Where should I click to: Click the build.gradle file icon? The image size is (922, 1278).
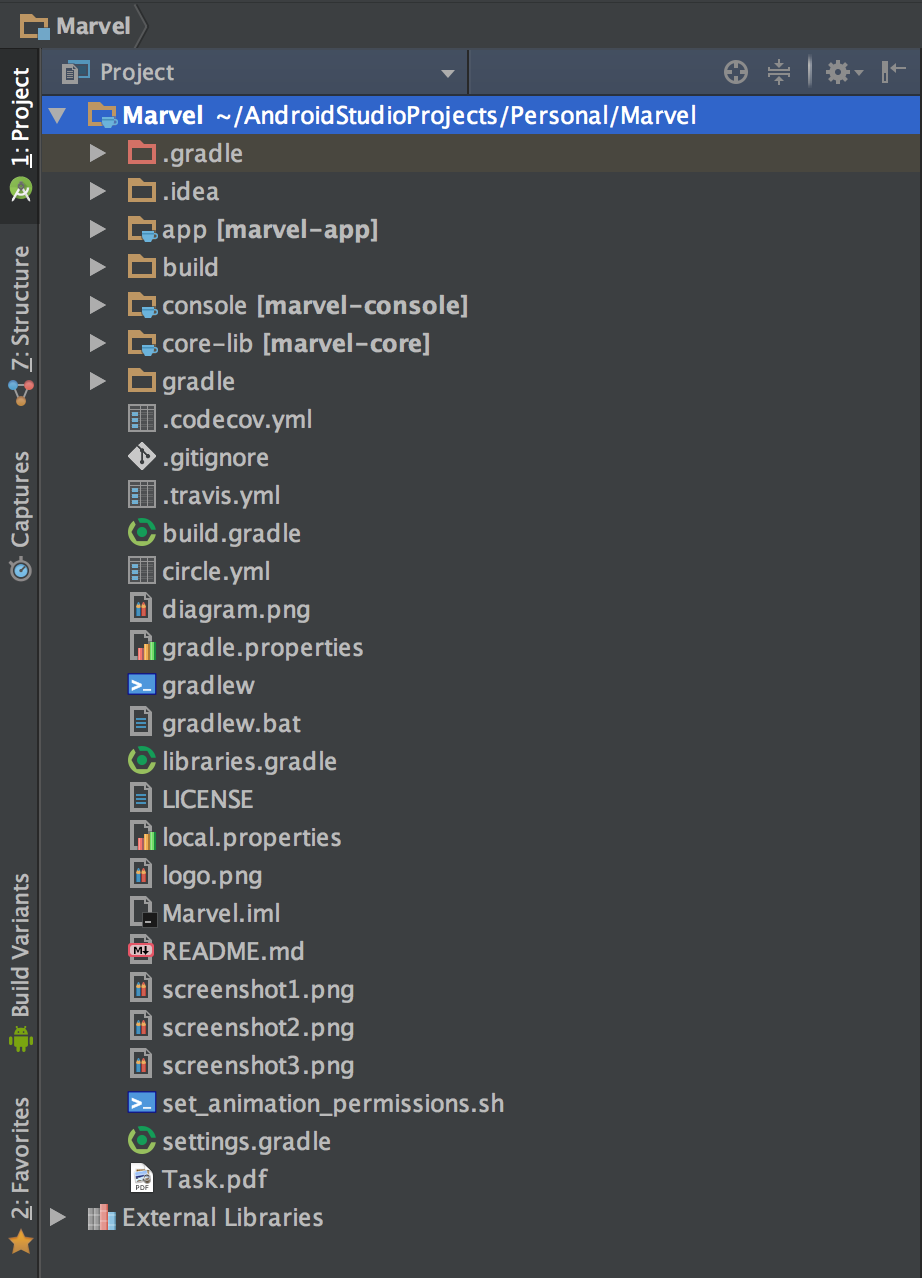pos(142,533)
